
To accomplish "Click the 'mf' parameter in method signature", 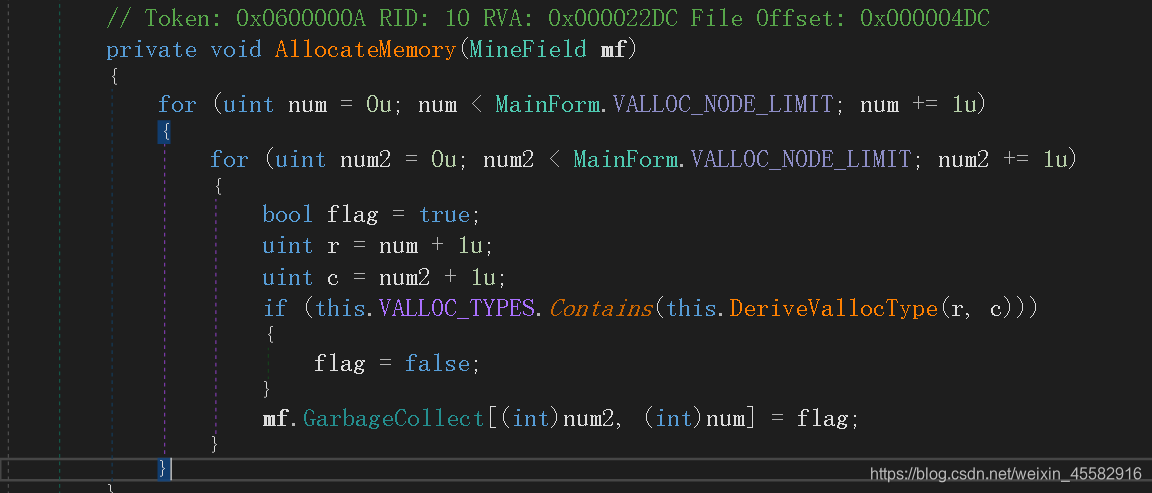I will click(613, 50).
